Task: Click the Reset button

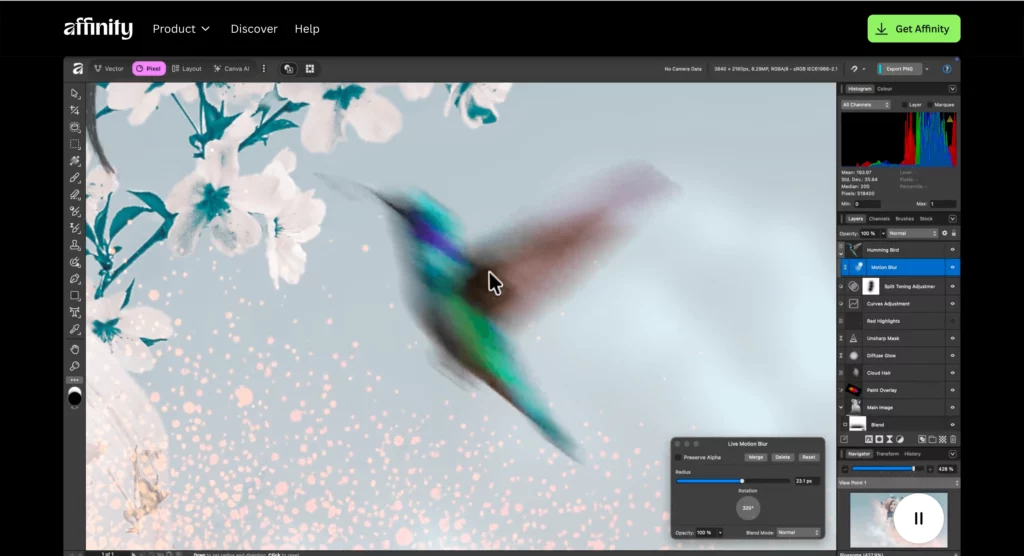Action: click(808, 457)
